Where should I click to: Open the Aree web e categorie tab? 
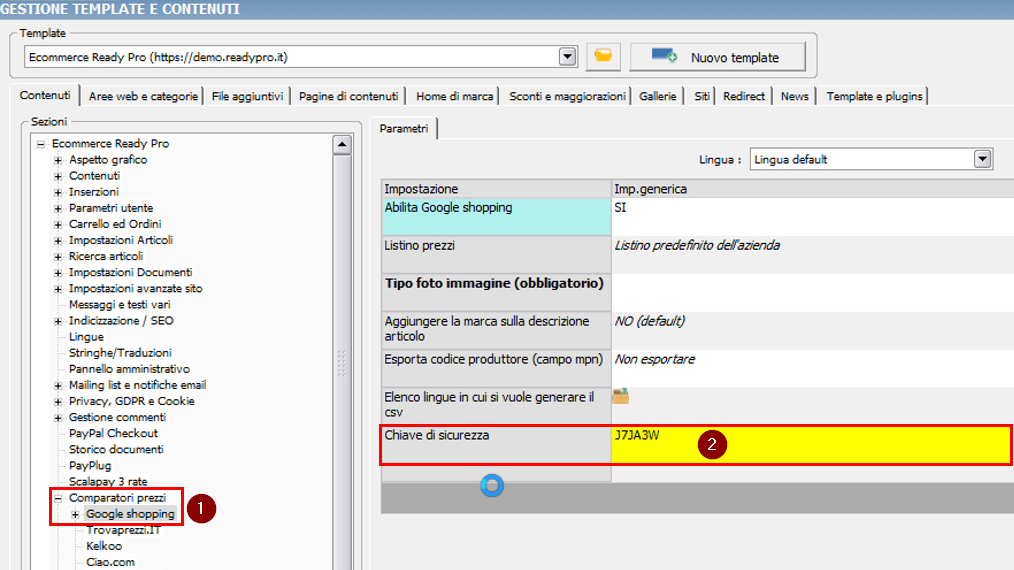pos(143,96)
